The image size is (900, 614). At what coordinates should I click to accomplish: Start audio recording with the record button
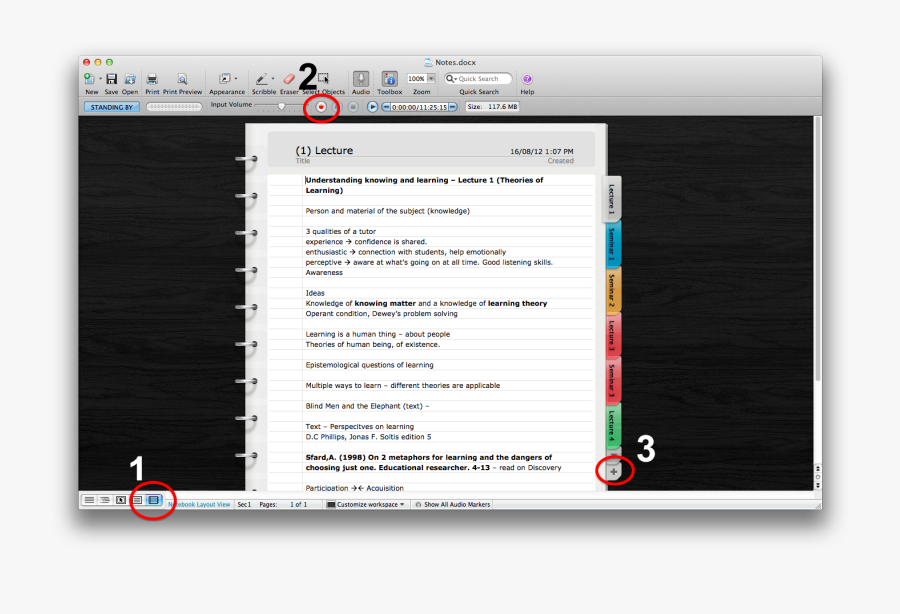click(x=321, y=106)
